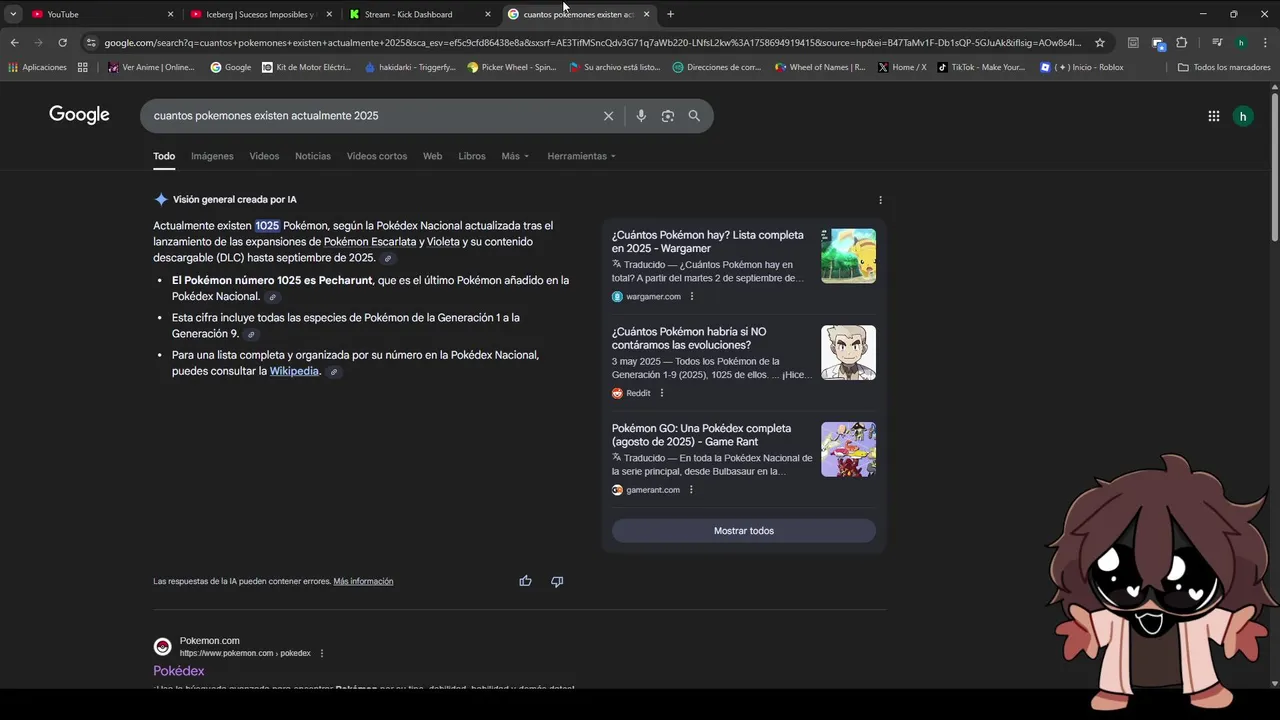Switch to 'Stream - Kick Dashboard' tab
Image resolution: width=1280 pixels, height=720 pixels.
[420, 14]
